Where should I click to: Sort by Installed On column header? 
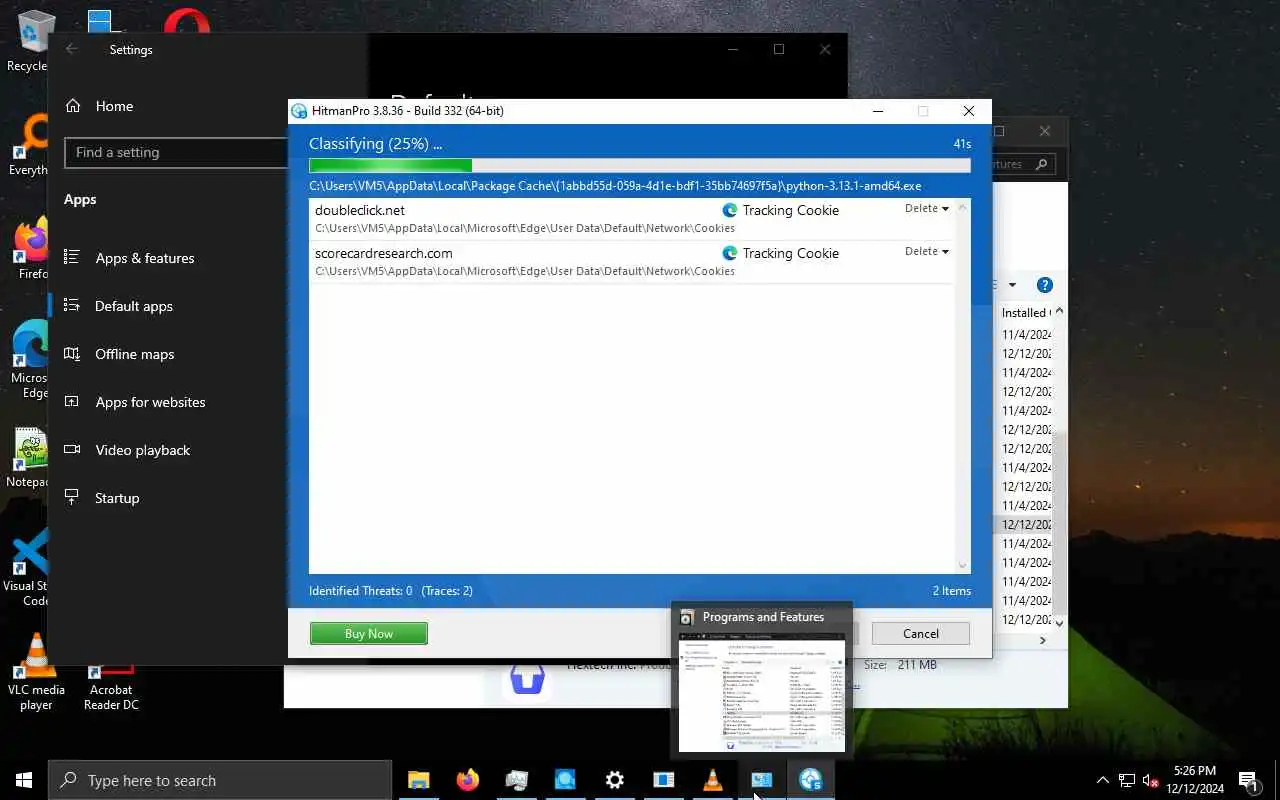click(1025, 313)
